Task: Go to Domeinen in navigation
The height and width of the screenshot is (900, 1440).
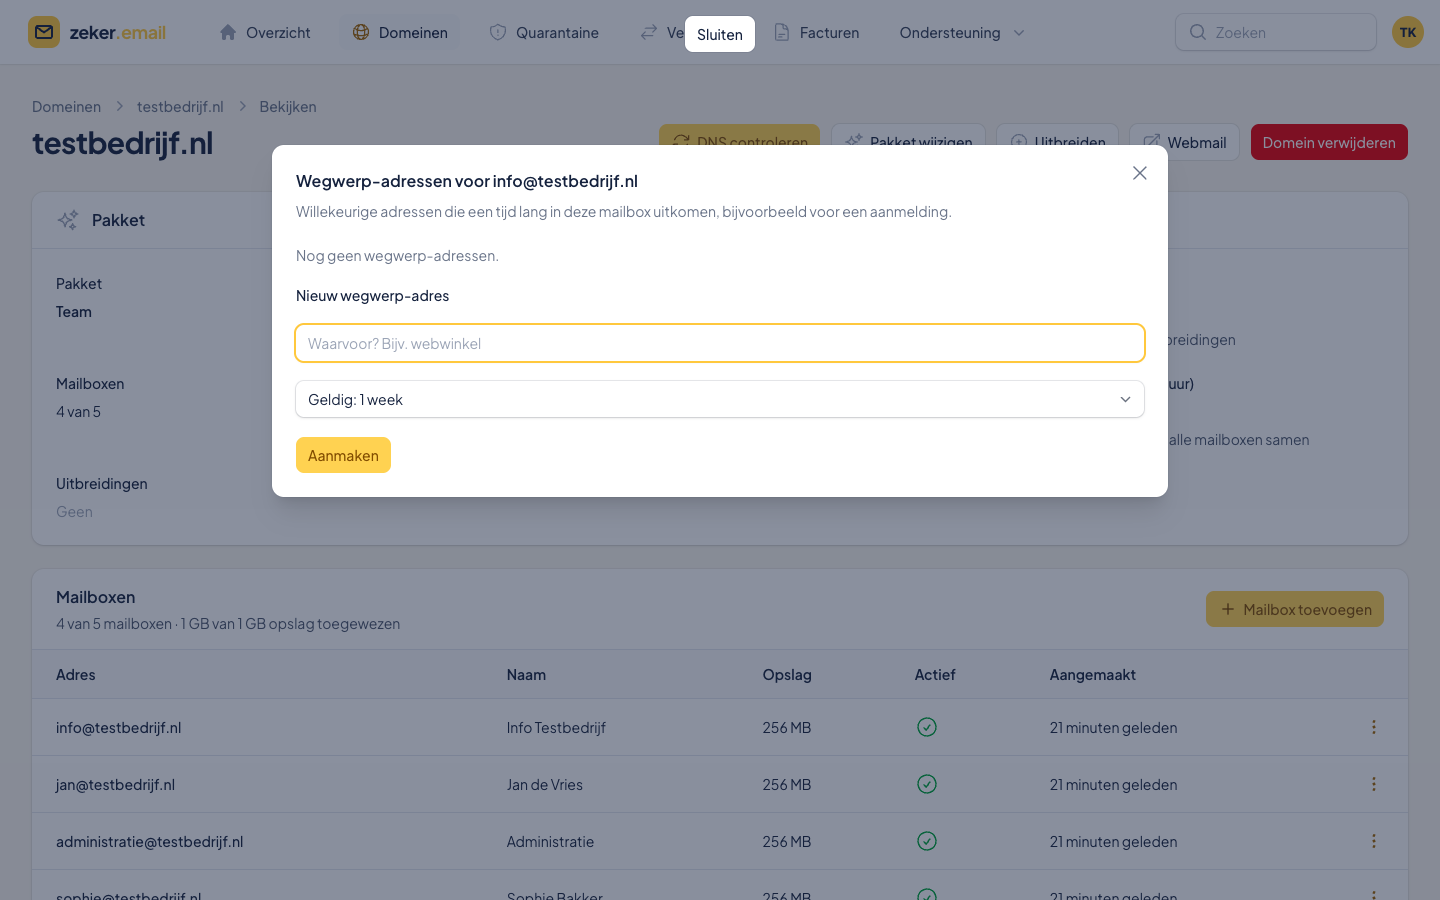Action: pos(400,33)
